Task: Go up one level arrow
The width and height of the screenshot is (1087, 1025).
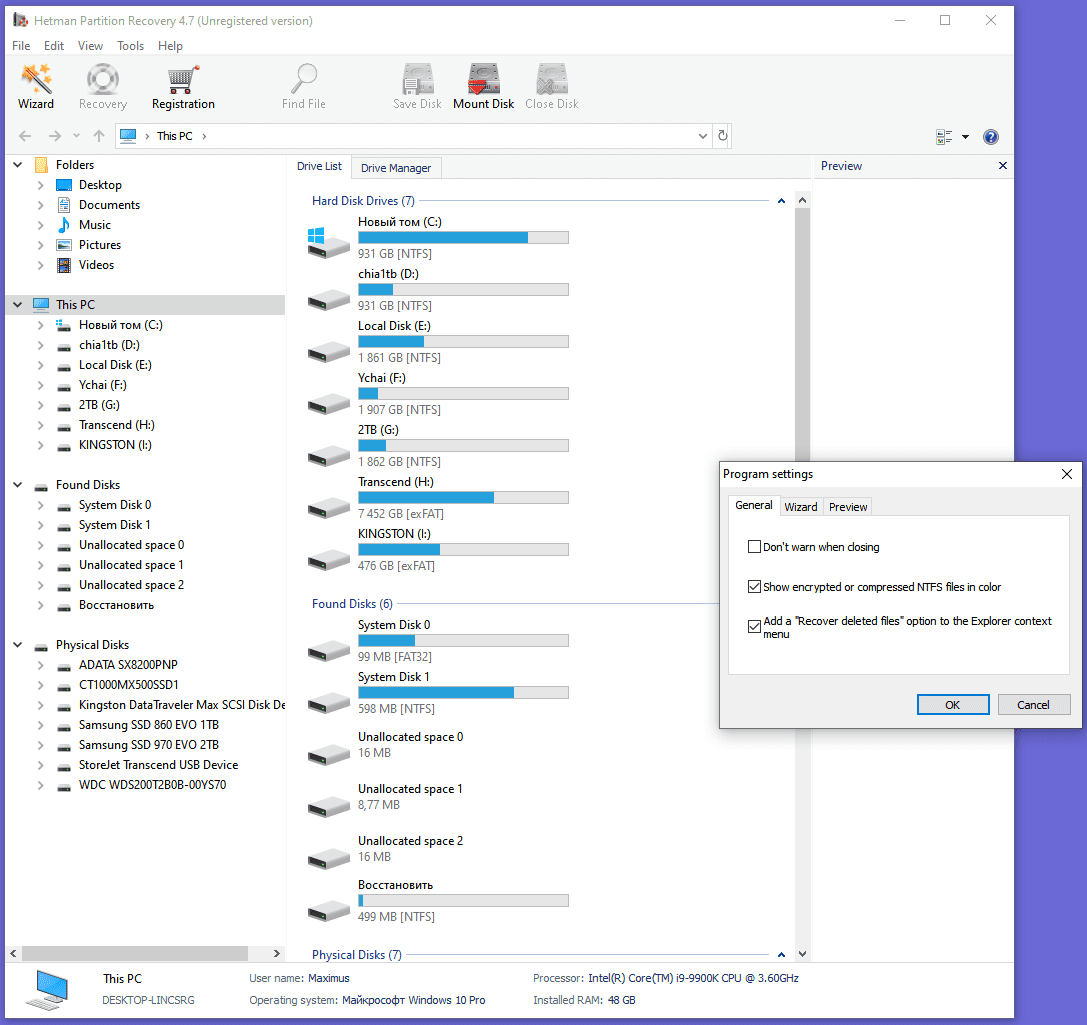Action: [x=99, y=136]
